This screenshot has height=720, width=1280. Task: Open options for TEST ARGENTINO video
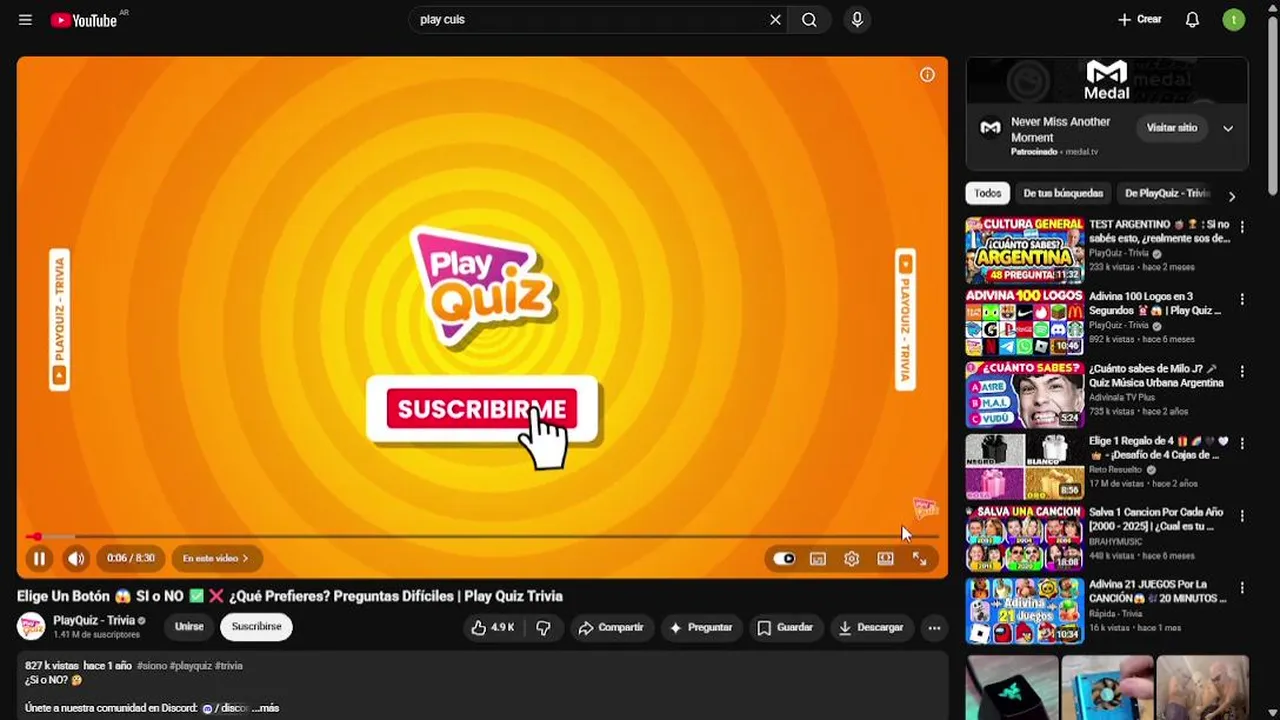tap(1242, 227)
